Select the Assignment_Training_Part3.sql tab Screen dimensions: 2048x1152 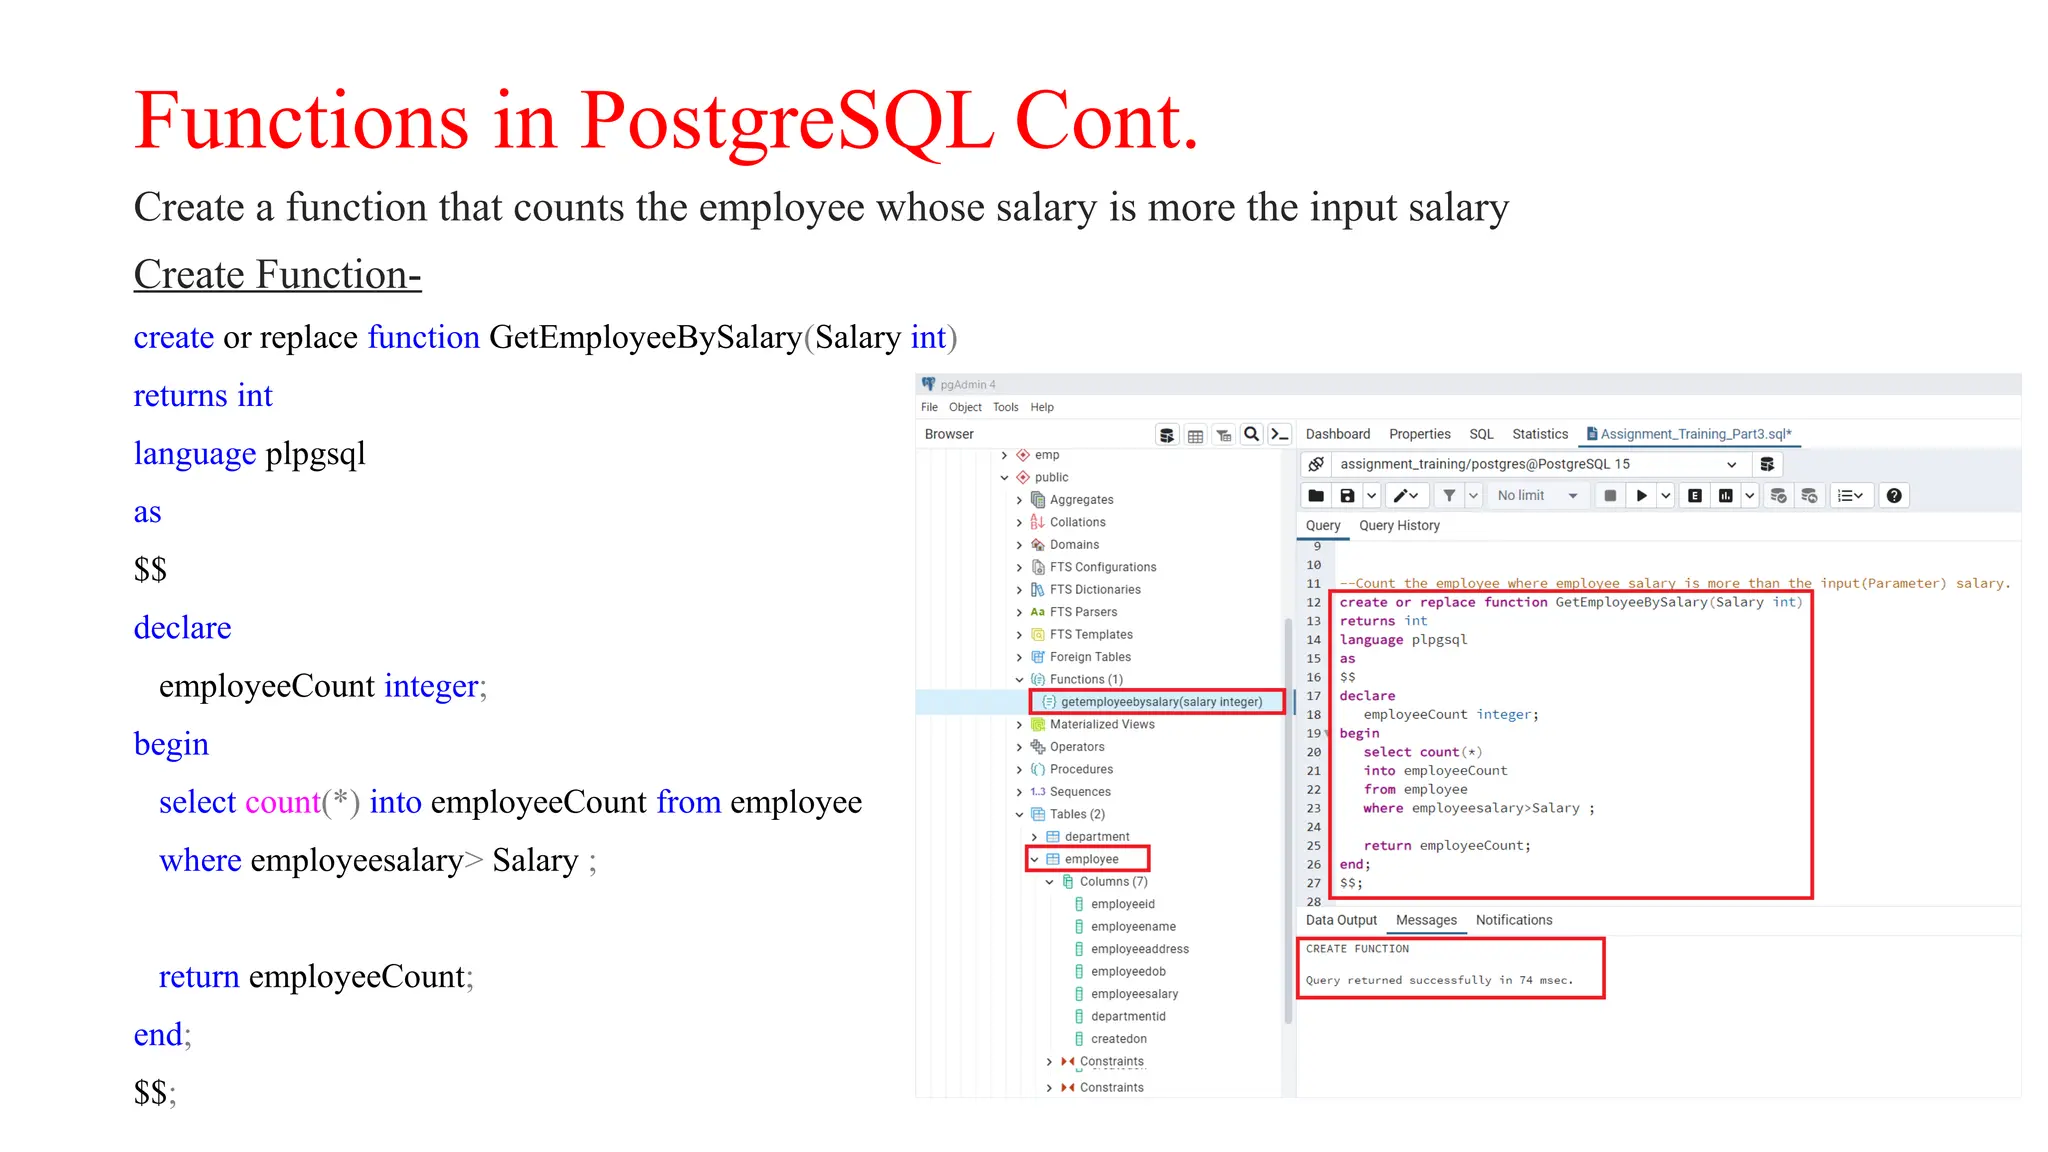(x=1690, y=434)
